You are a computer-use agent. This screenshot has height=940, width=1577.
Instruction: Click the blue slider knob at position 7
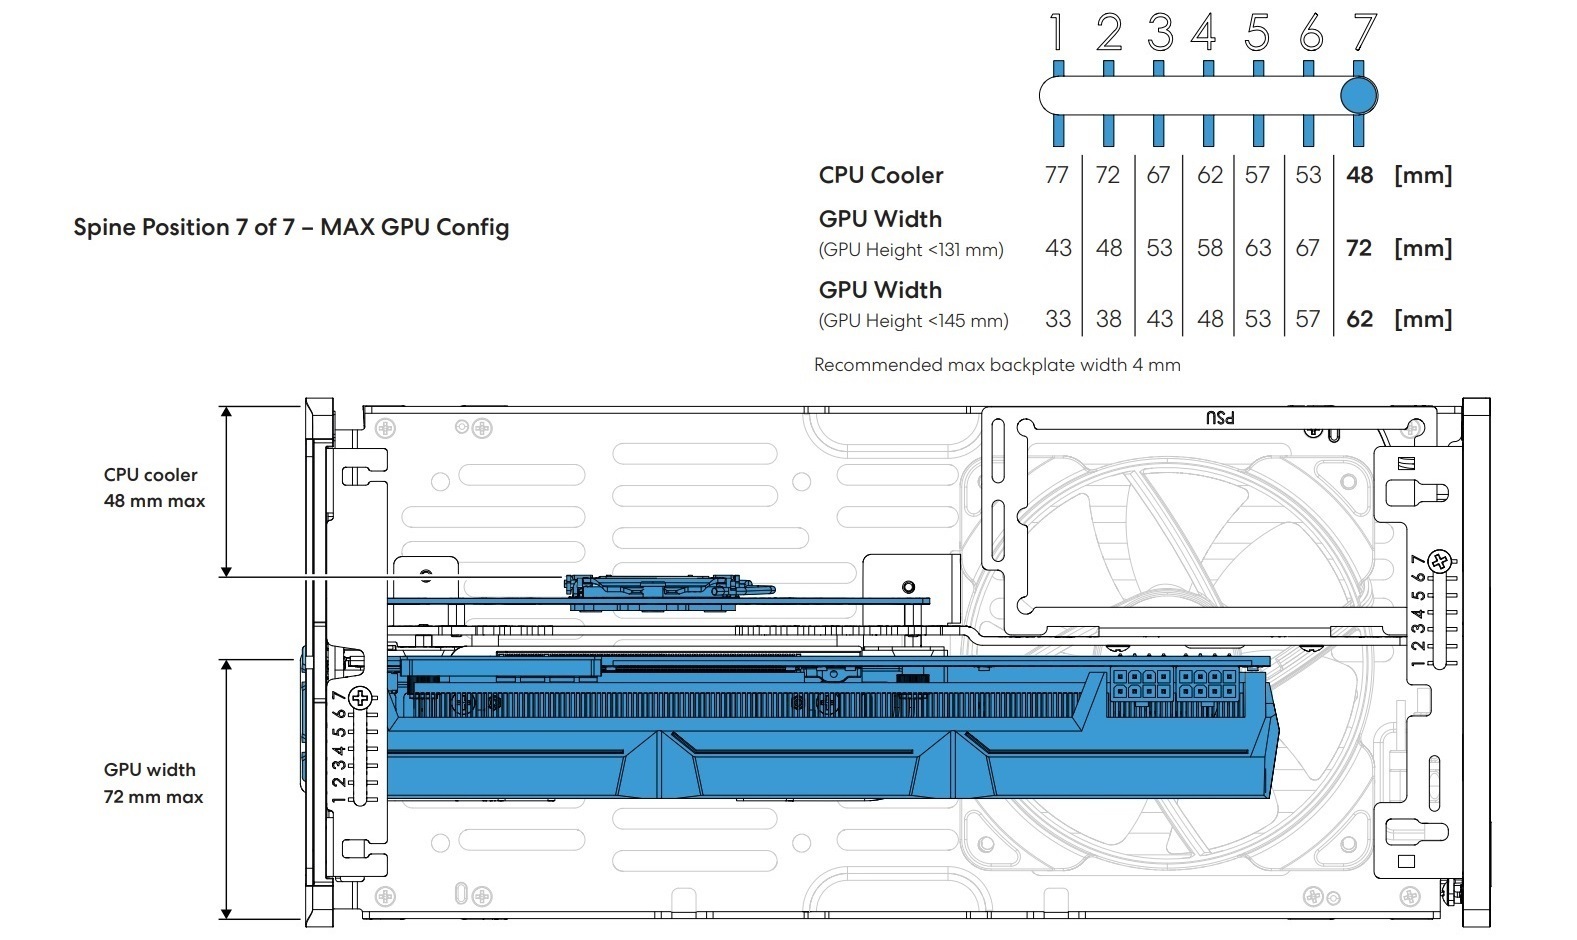pyautogui.click(x=1358, y=96)
